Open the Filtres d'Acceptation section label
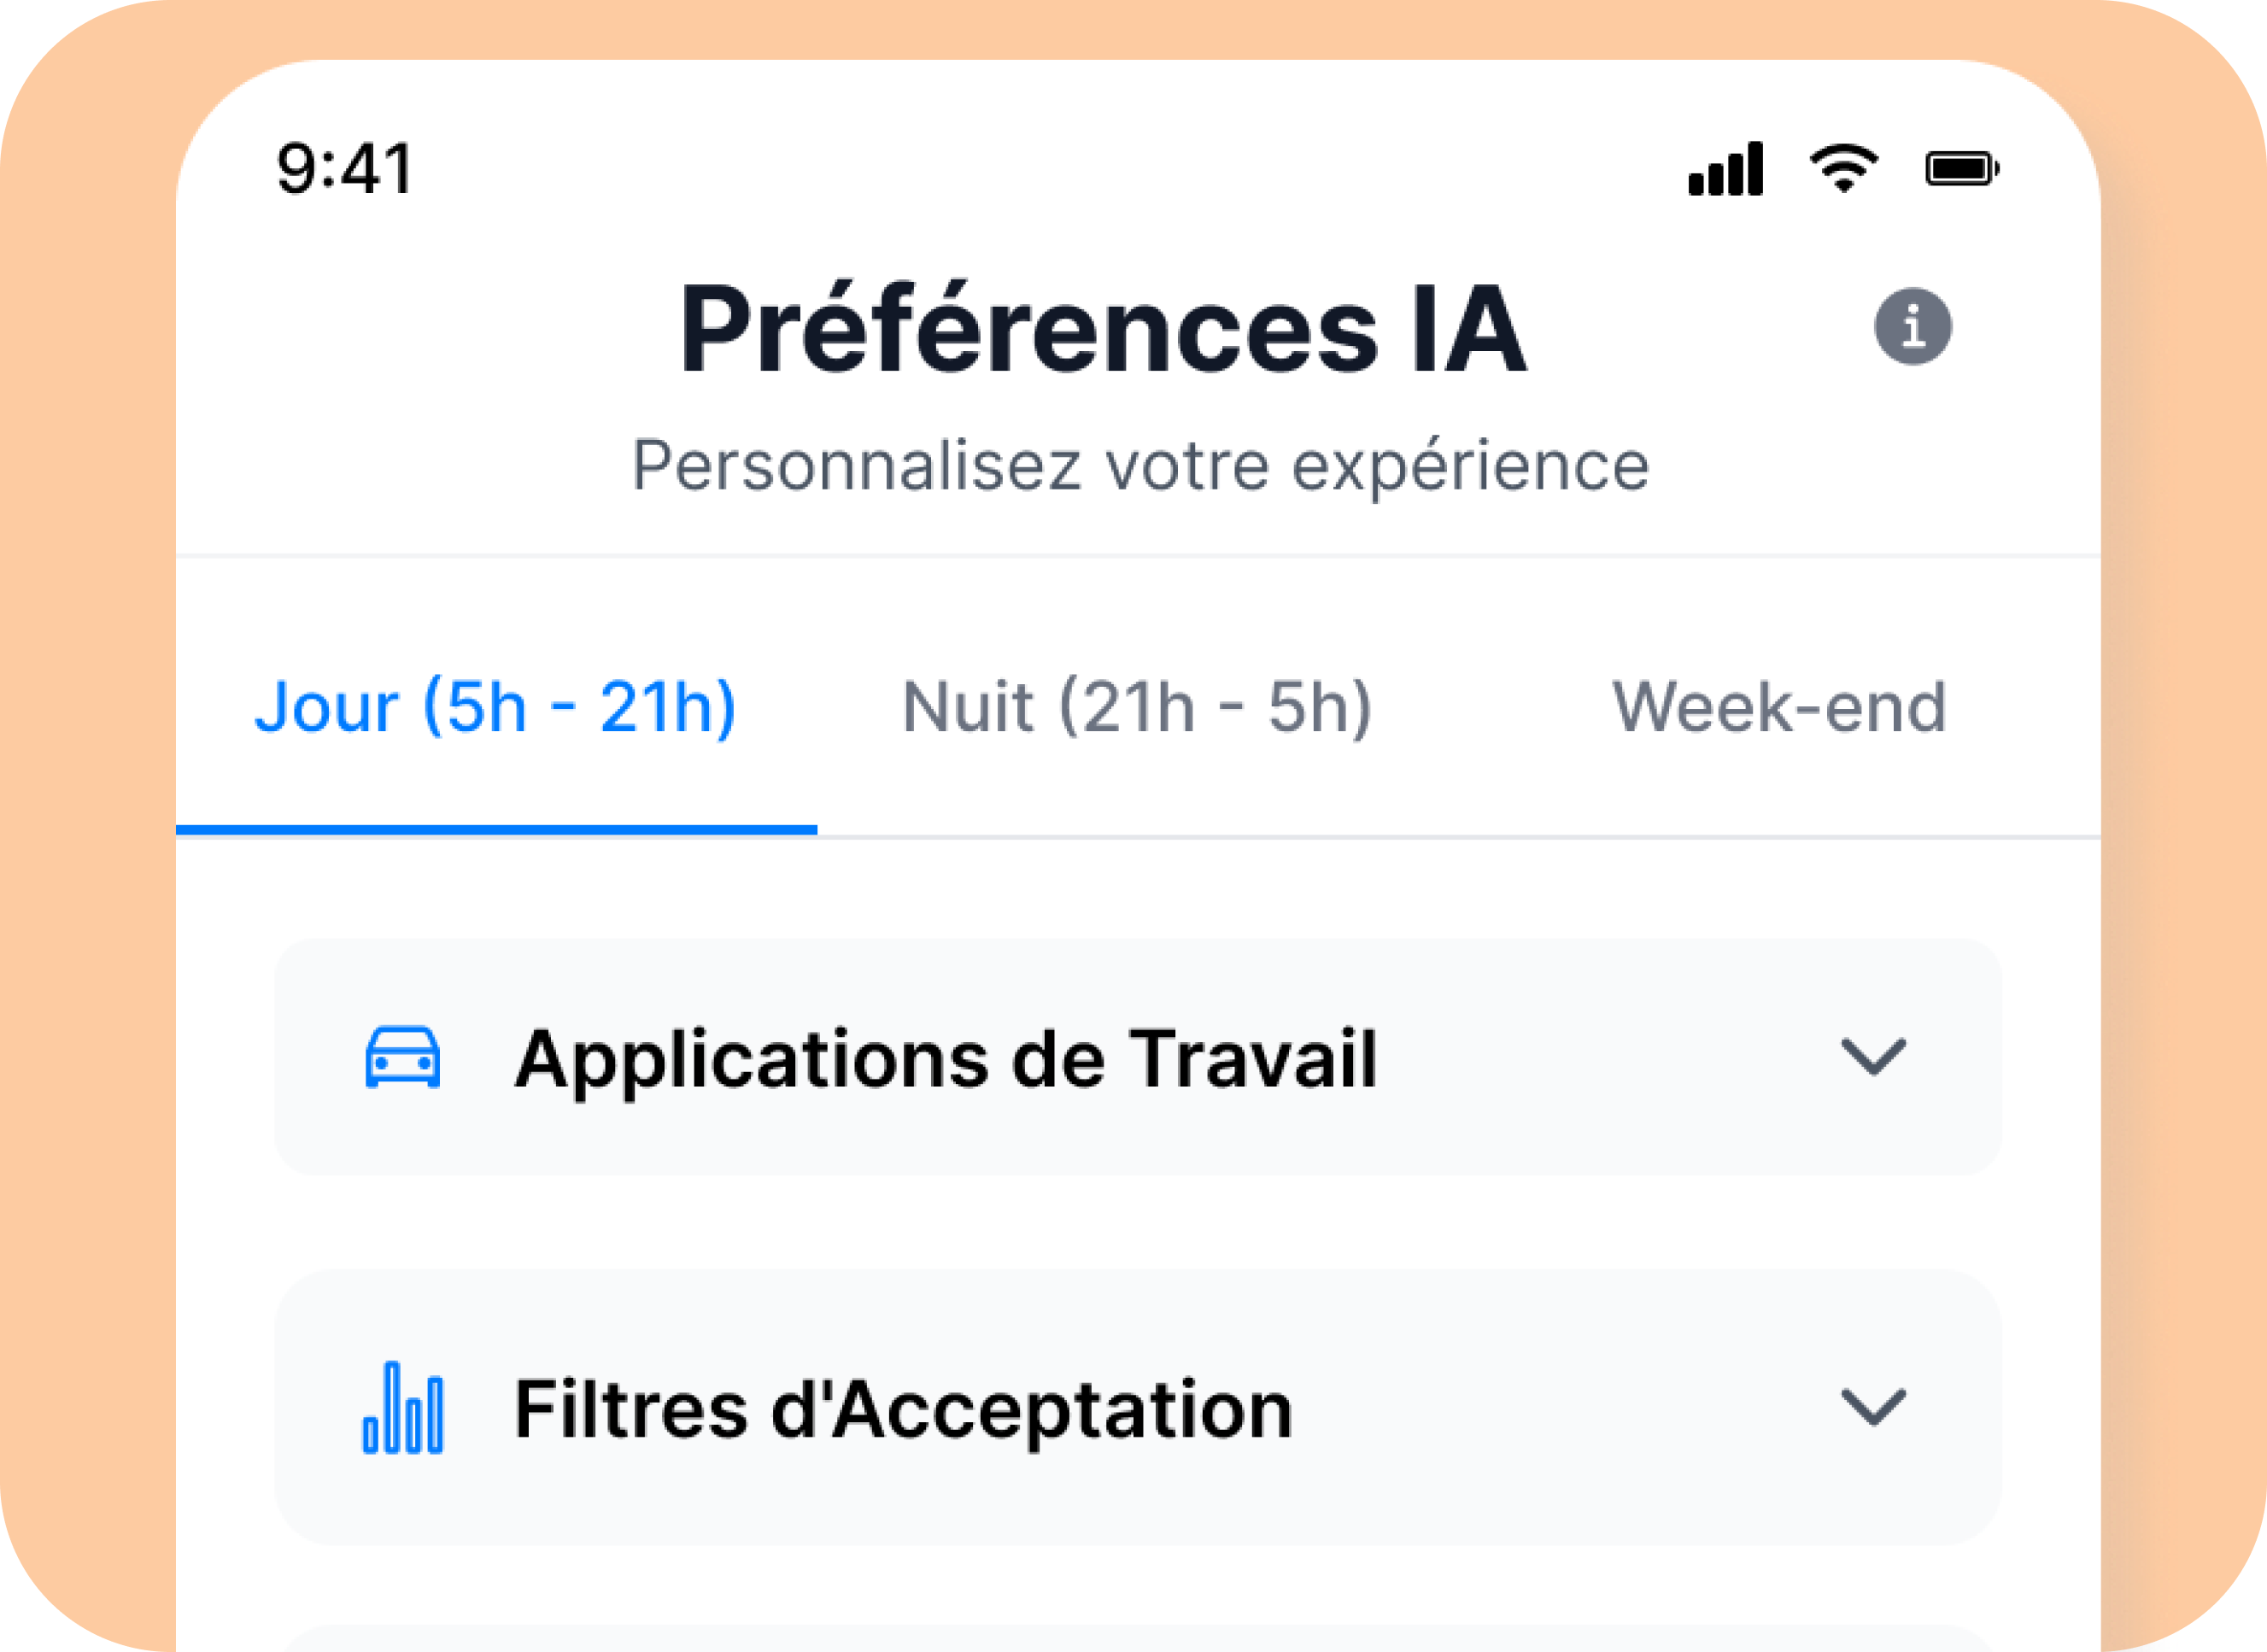2267x1652 pixels. 903,1409
